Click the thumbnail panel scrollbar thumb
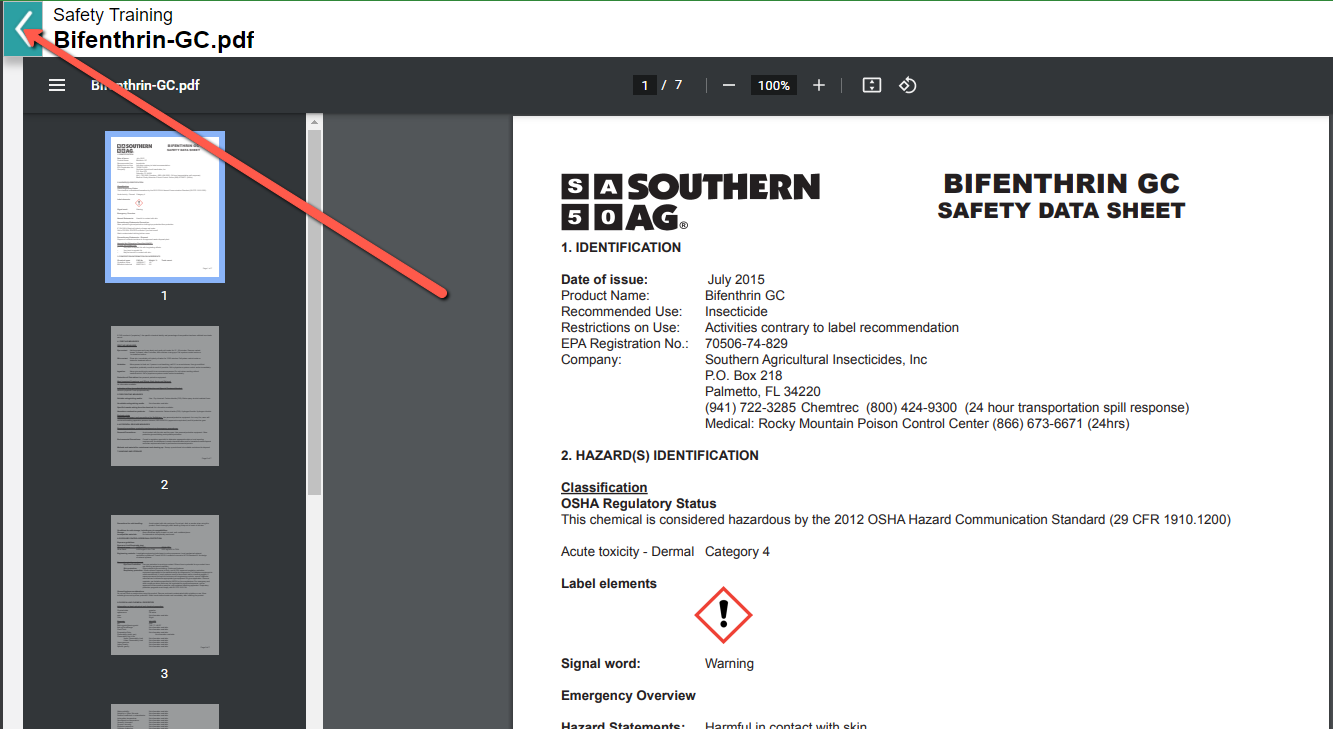Viewport: 1333px width, 729px height. 314,312
